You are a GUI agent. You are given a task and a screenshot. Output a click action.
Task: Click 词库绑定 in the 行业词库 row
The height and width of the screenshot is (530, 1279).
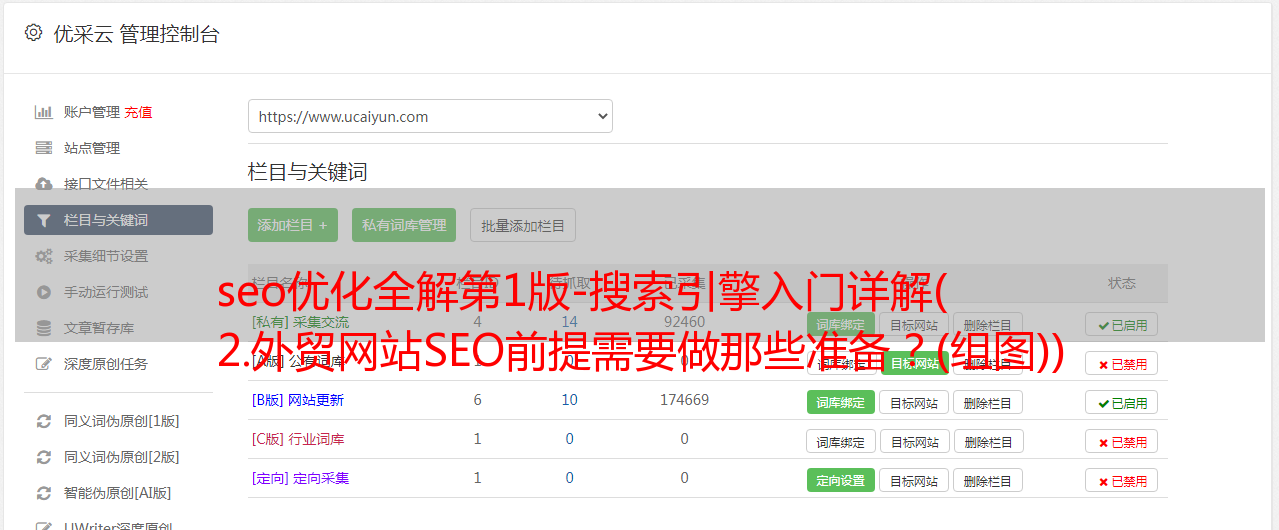[x=841, y=441]
